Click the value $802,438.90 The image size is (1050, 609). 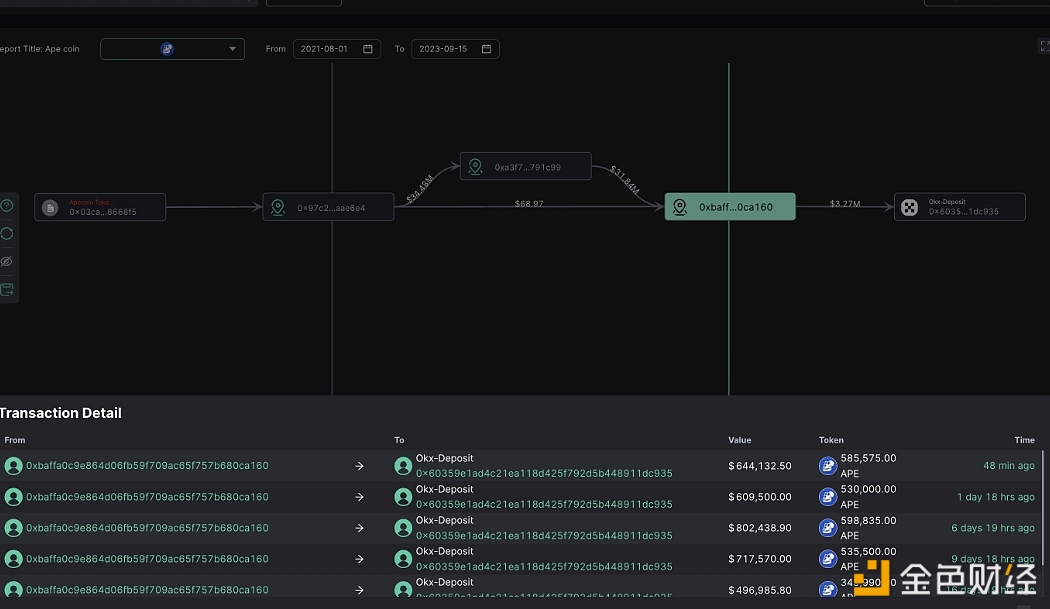click(760, 528)
